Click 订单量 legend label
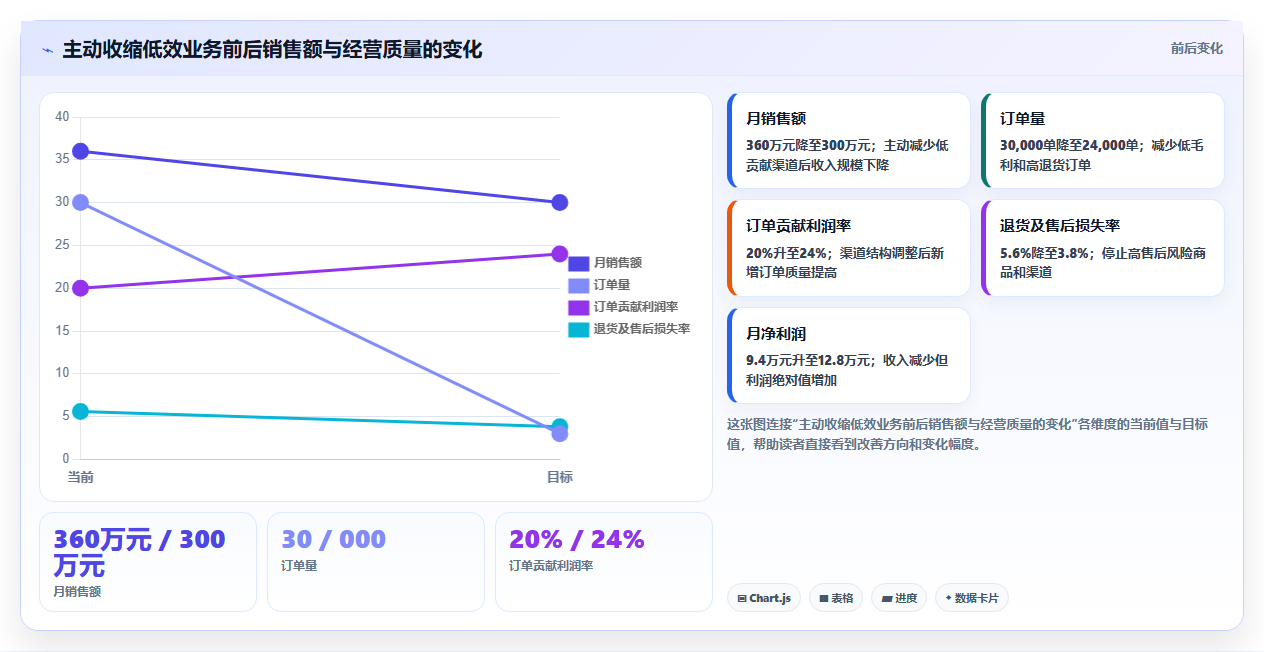 pos(612,285)
